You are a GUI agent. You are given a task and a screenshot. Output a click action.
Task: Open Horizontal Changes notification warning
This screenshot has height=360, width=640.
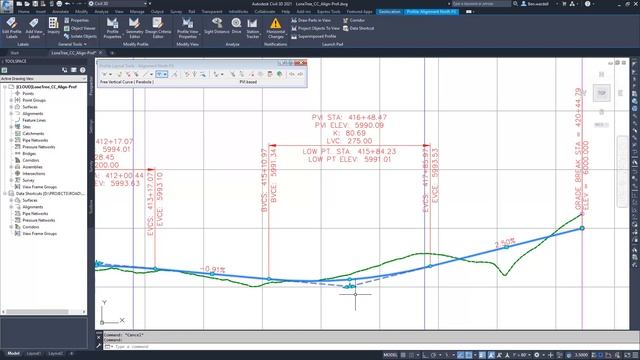click(x=276, y=28)
